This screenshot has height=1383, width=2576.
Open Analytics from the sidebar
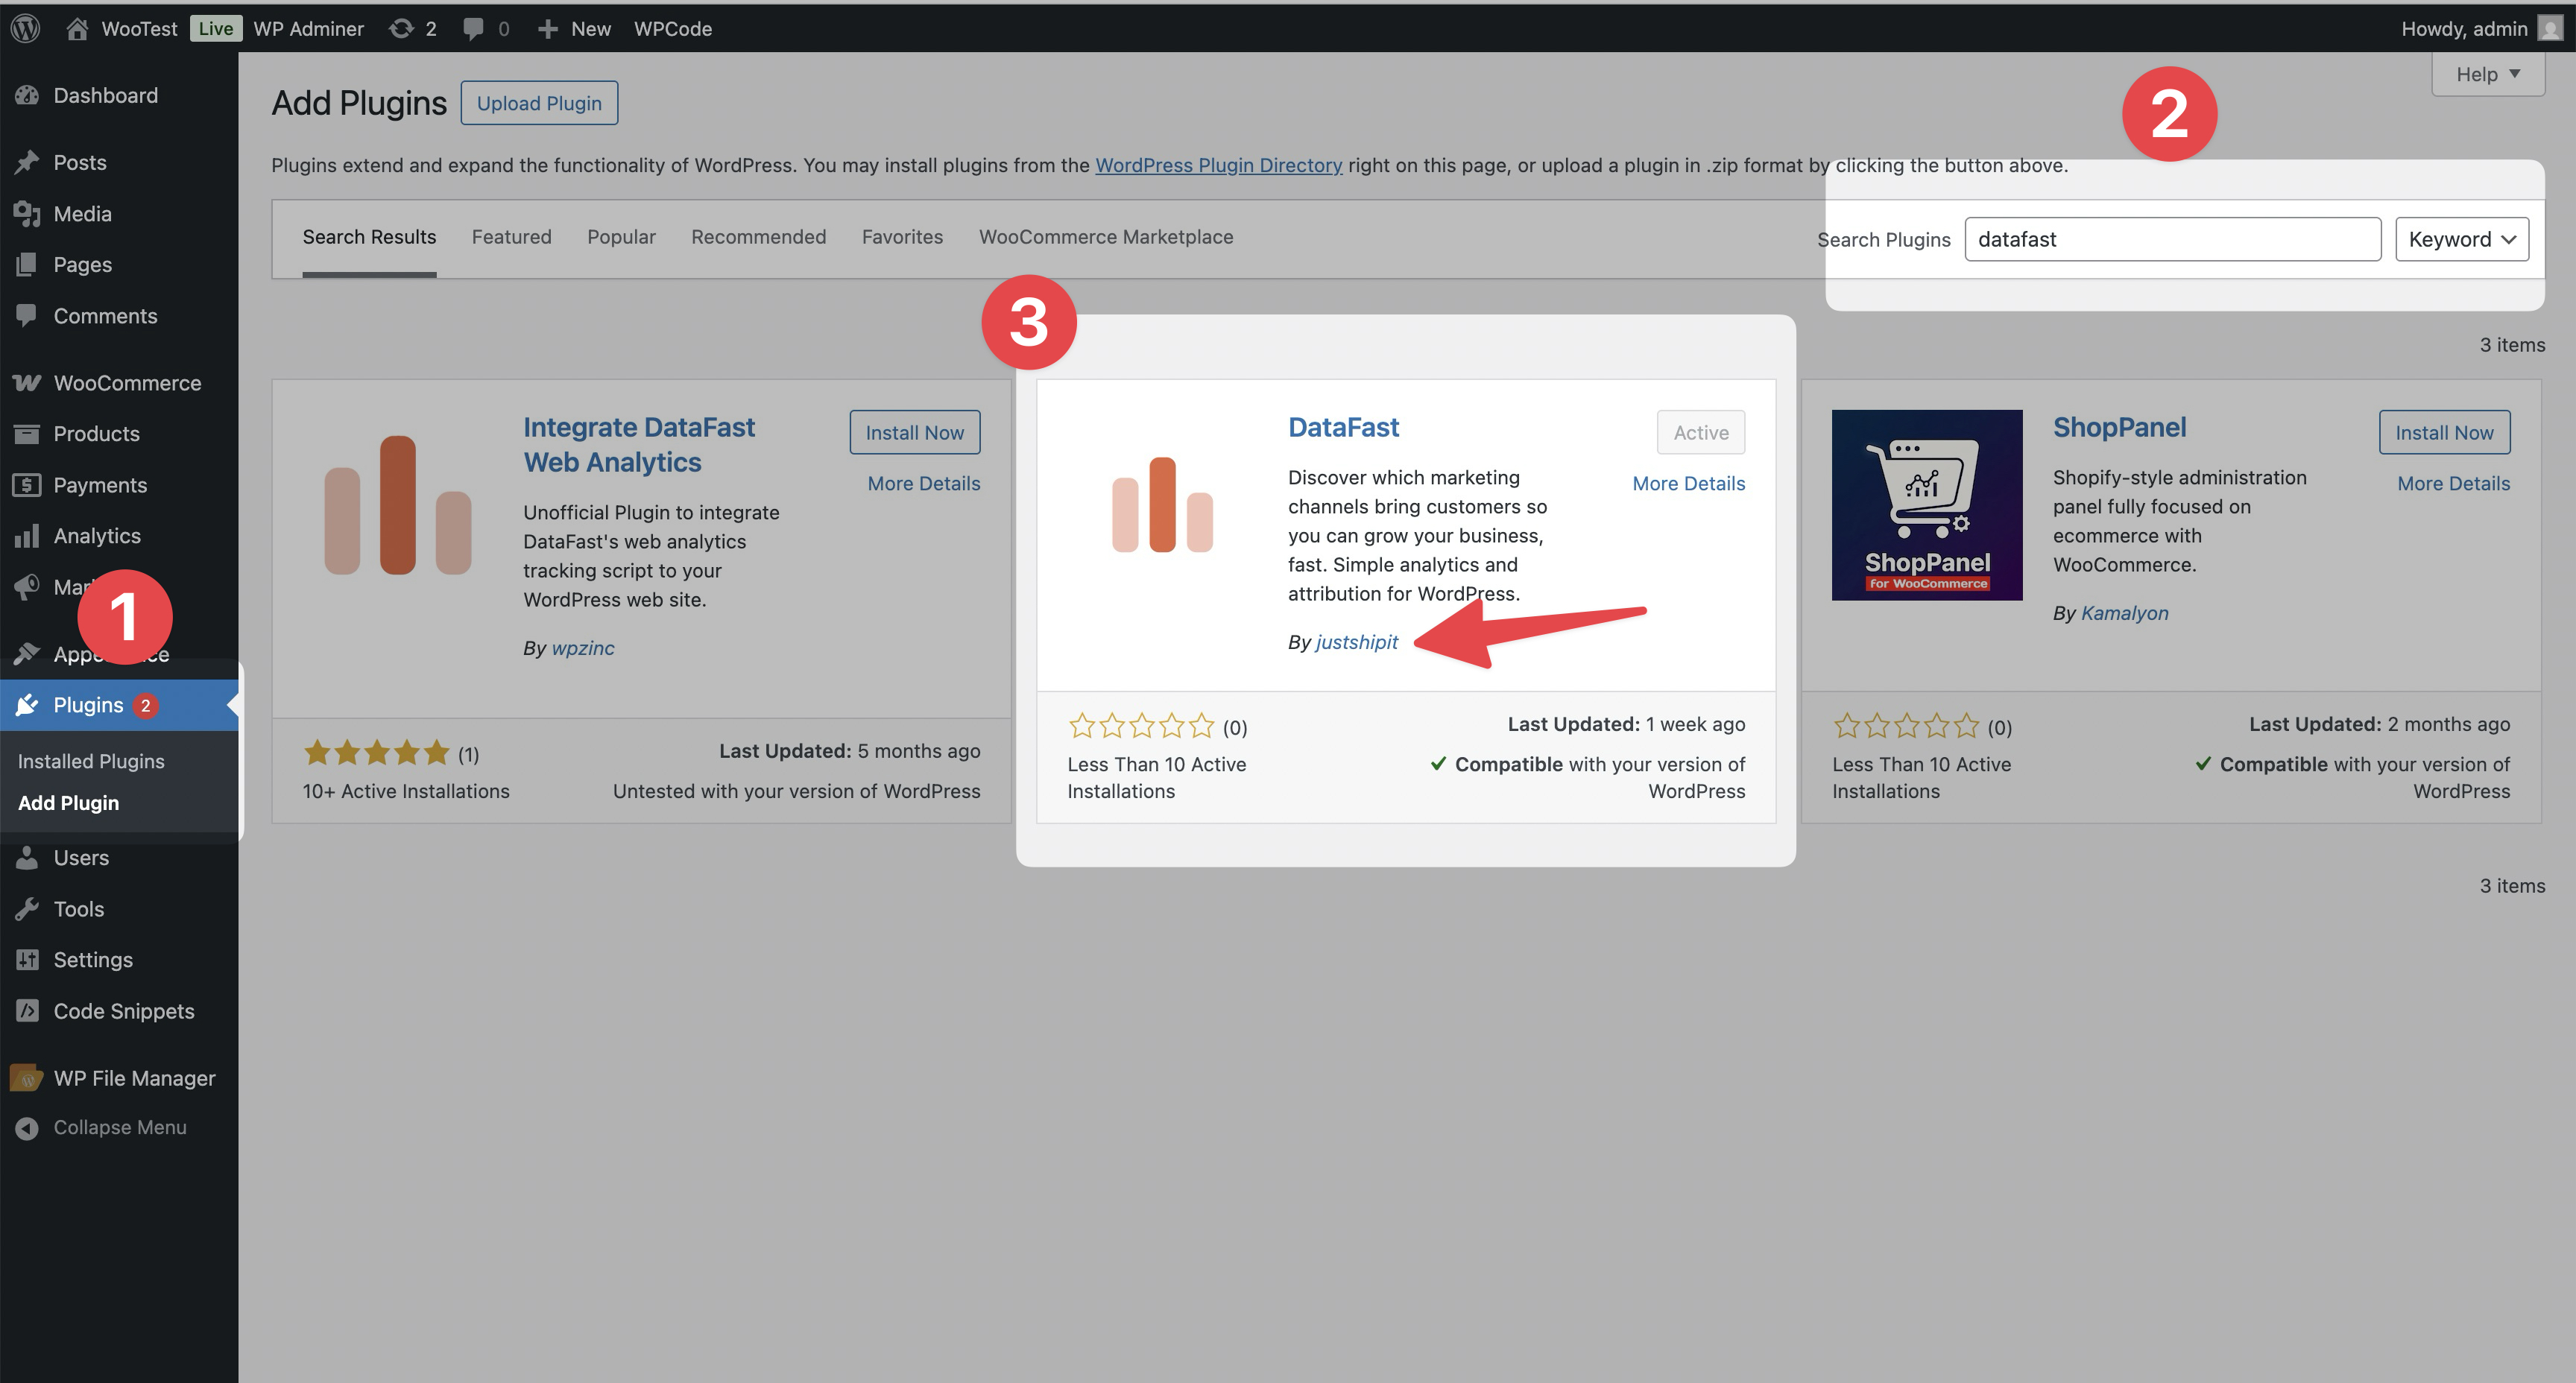[x=96, y=535]
